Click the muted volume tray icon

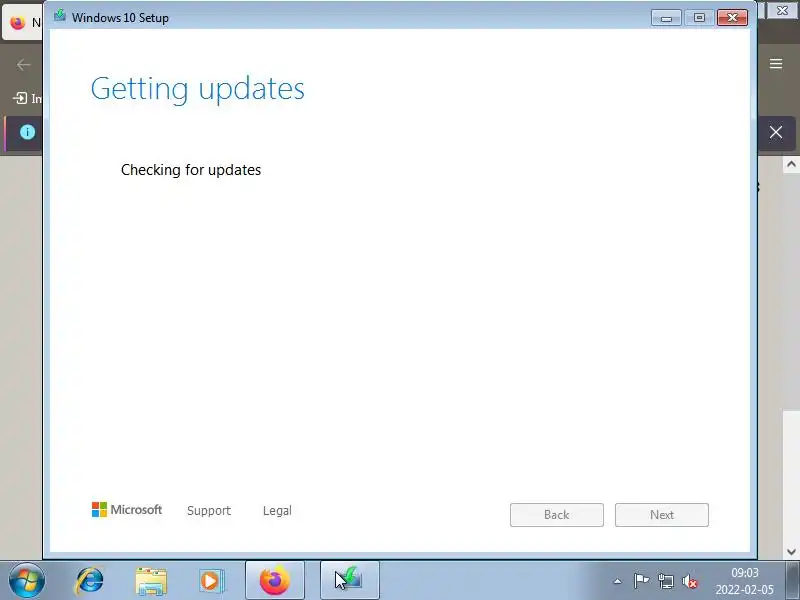pyautogui.click(x=690, y=581)
